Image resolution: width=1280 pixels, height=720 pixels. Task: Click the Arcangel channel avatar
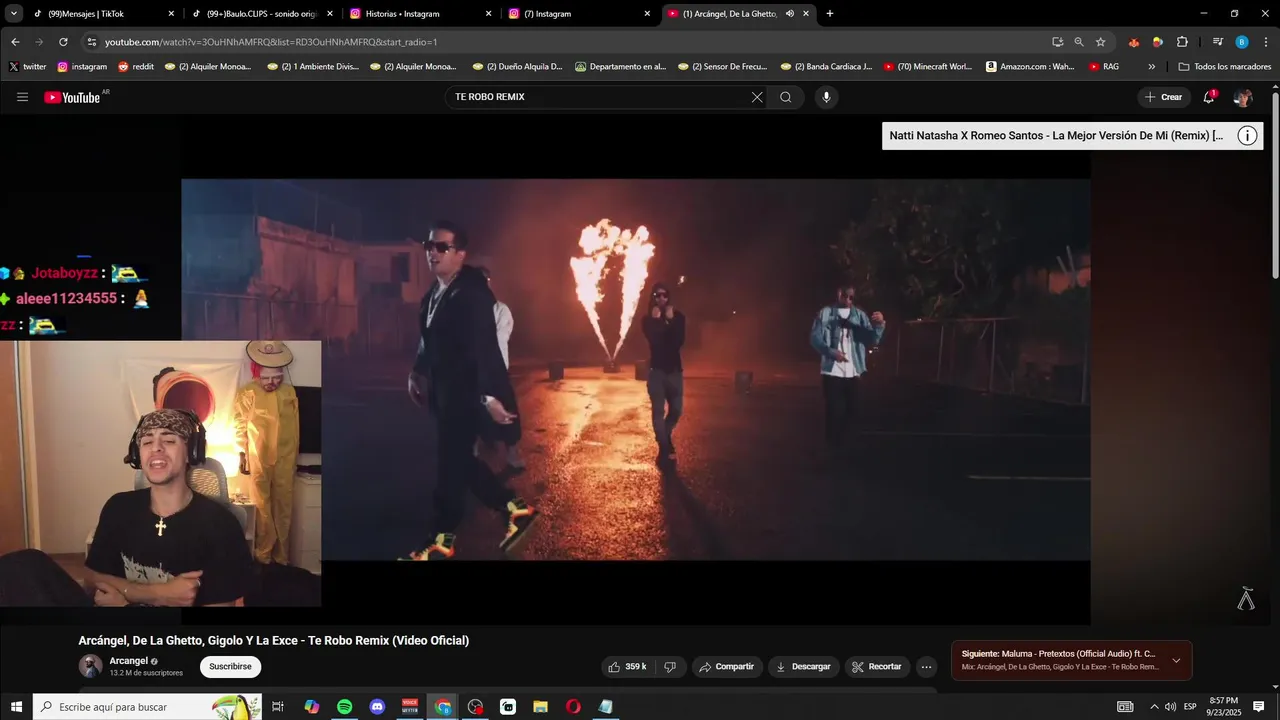click(91, 666)
